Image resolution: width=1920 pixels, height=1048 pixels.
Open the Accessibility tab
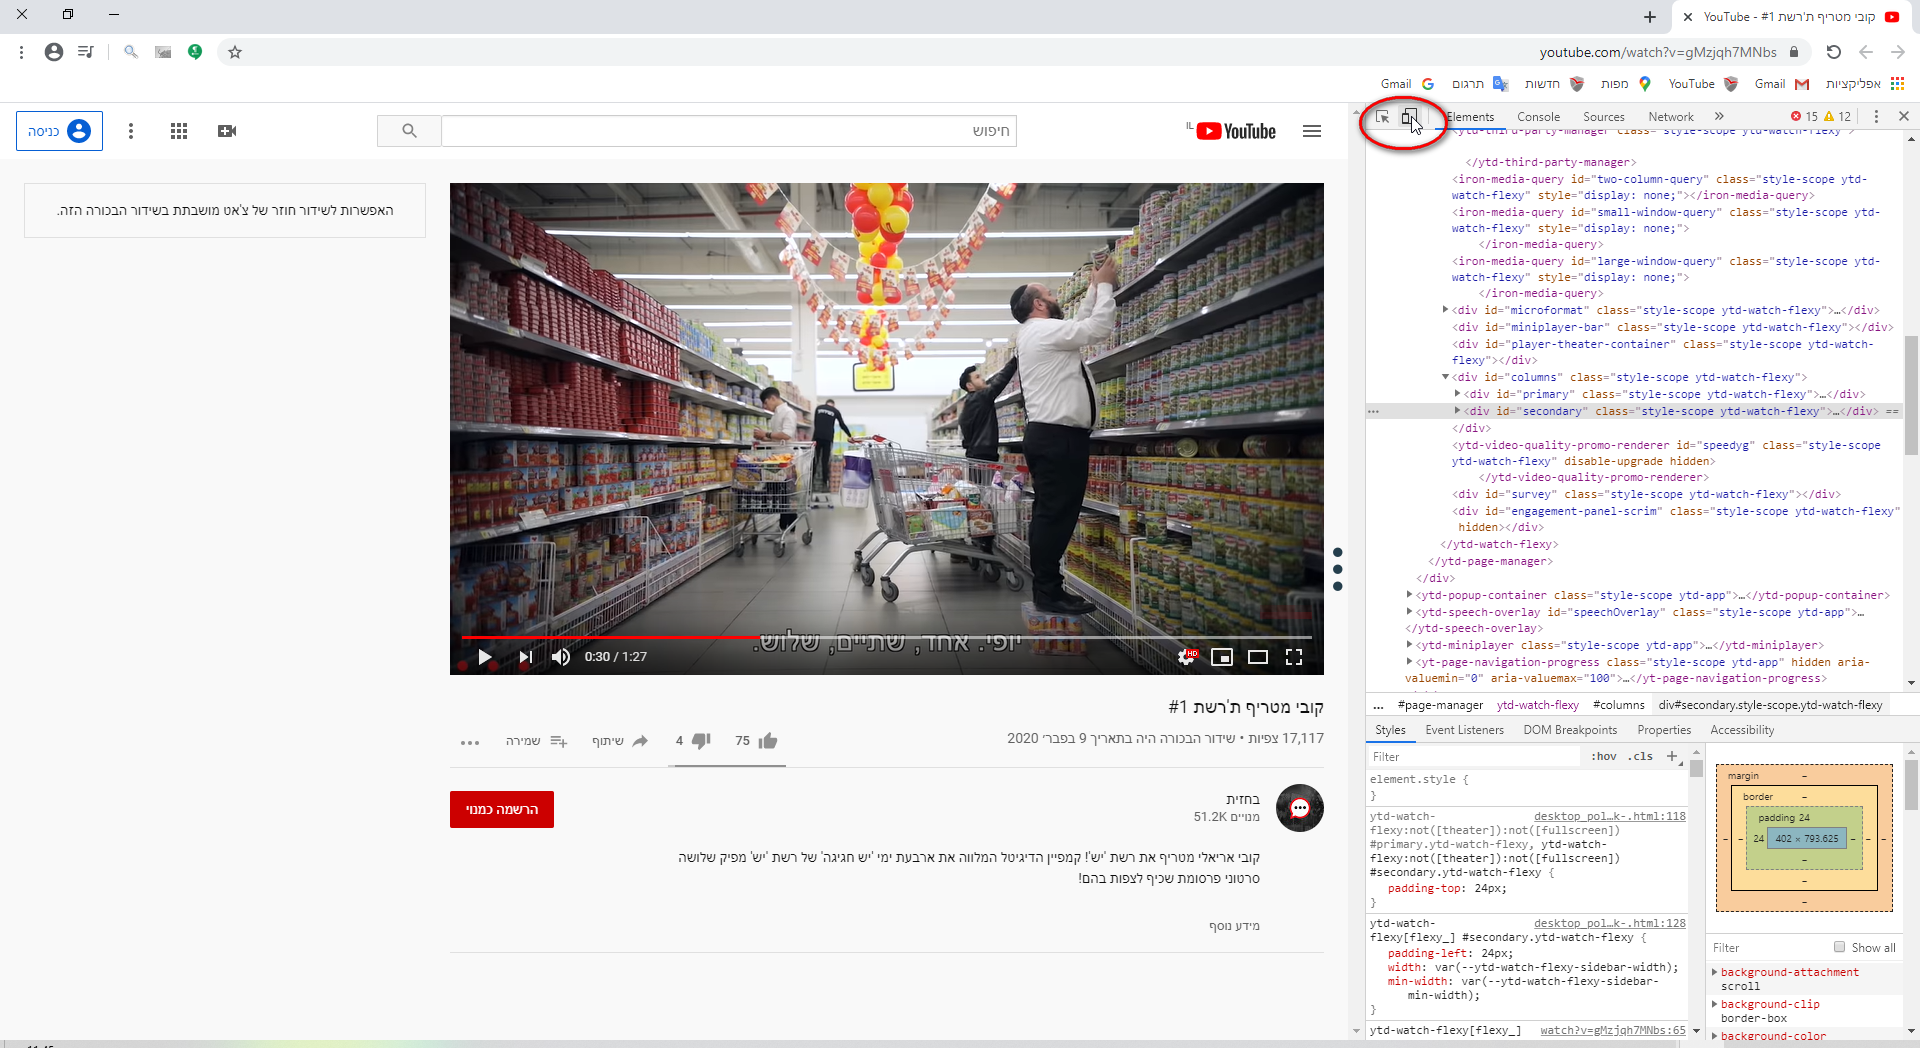click(x=1742, y=730)
